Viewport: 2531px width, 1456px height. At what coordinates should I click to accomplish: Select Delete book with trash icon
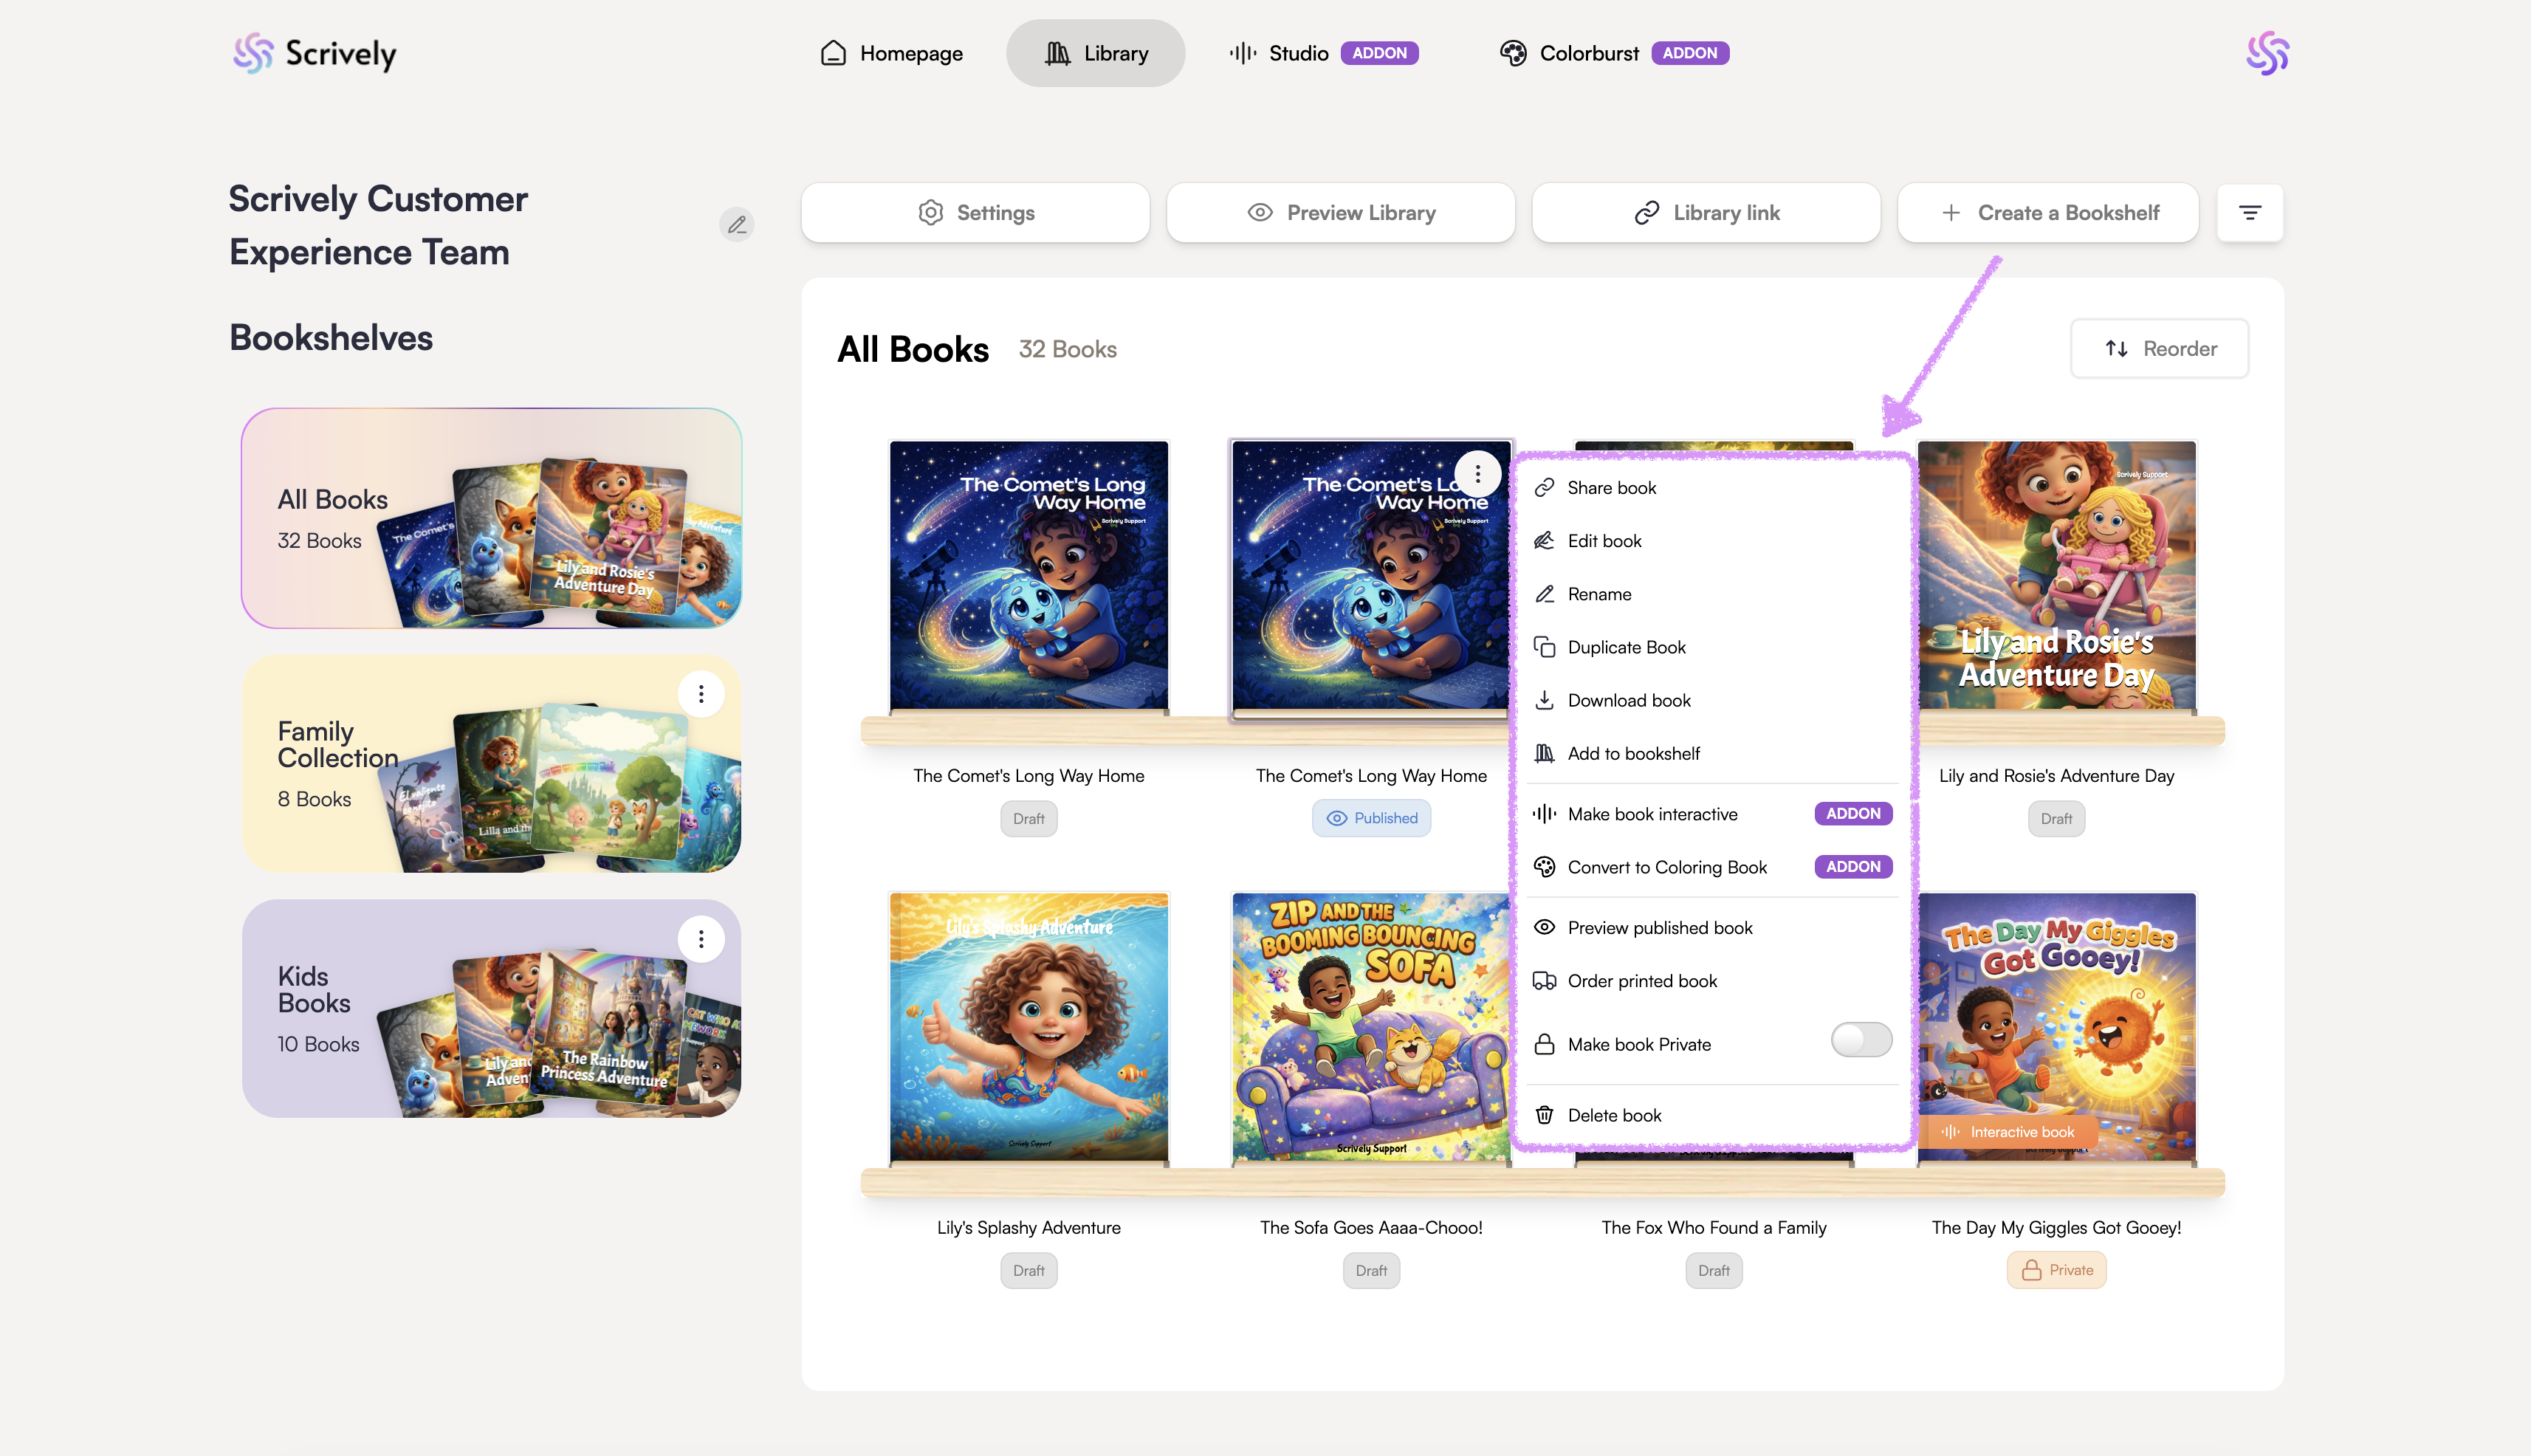(x=1613, y=1115)
